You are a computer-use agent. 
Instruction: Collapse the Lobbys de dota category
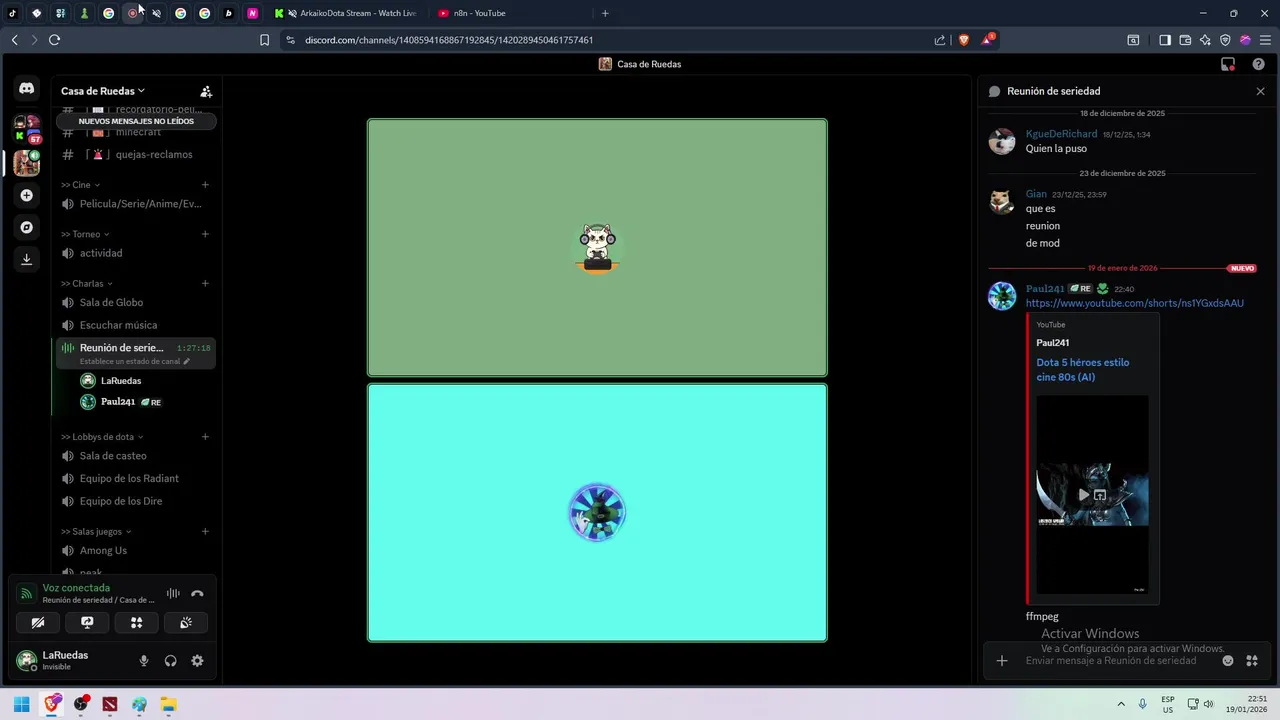pos(102,437)
